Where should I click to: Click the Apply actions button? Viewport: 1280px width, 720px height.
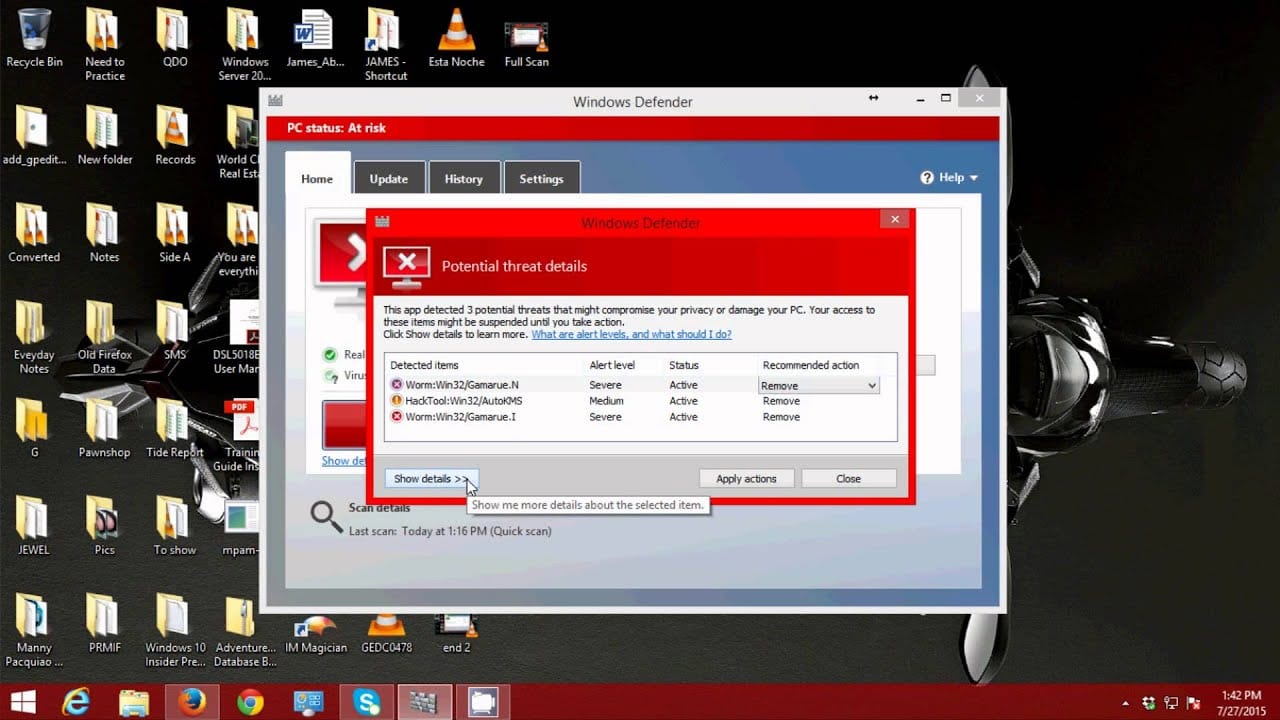tap(746, 479)
